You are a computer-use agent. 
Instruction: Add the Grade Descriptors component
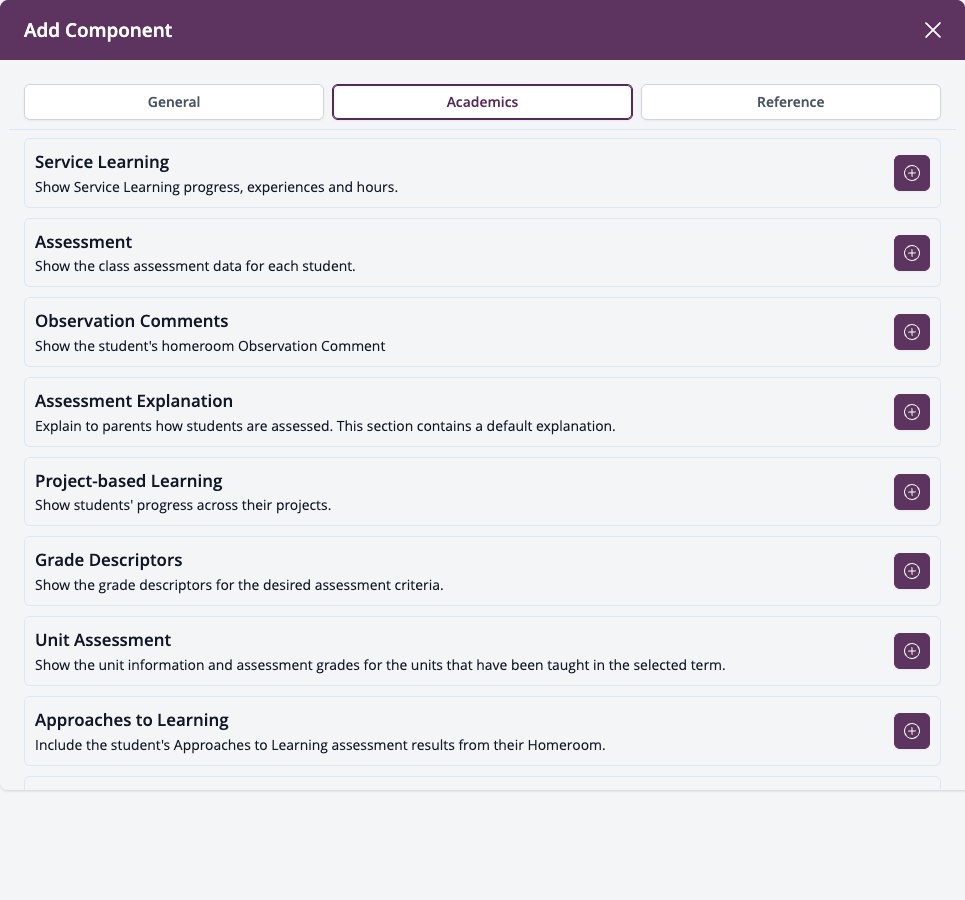pos(911,571)
